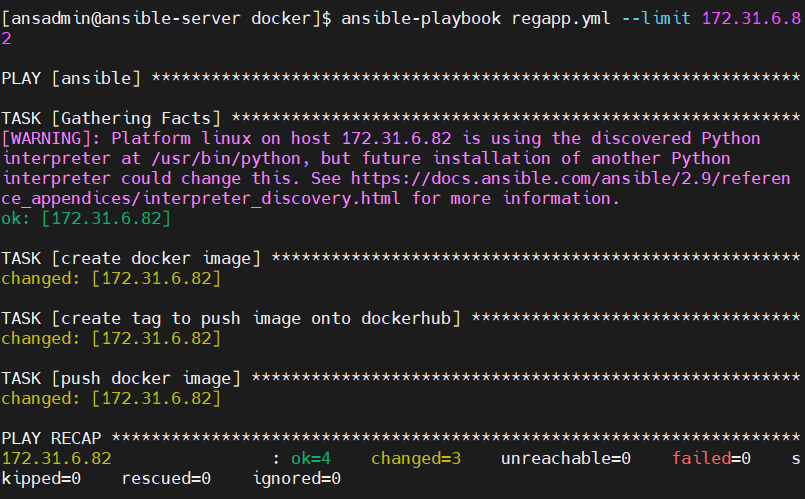Click TASK [create docker image] line
Viewport: 805px width, 499px height.
coord(400,258)
